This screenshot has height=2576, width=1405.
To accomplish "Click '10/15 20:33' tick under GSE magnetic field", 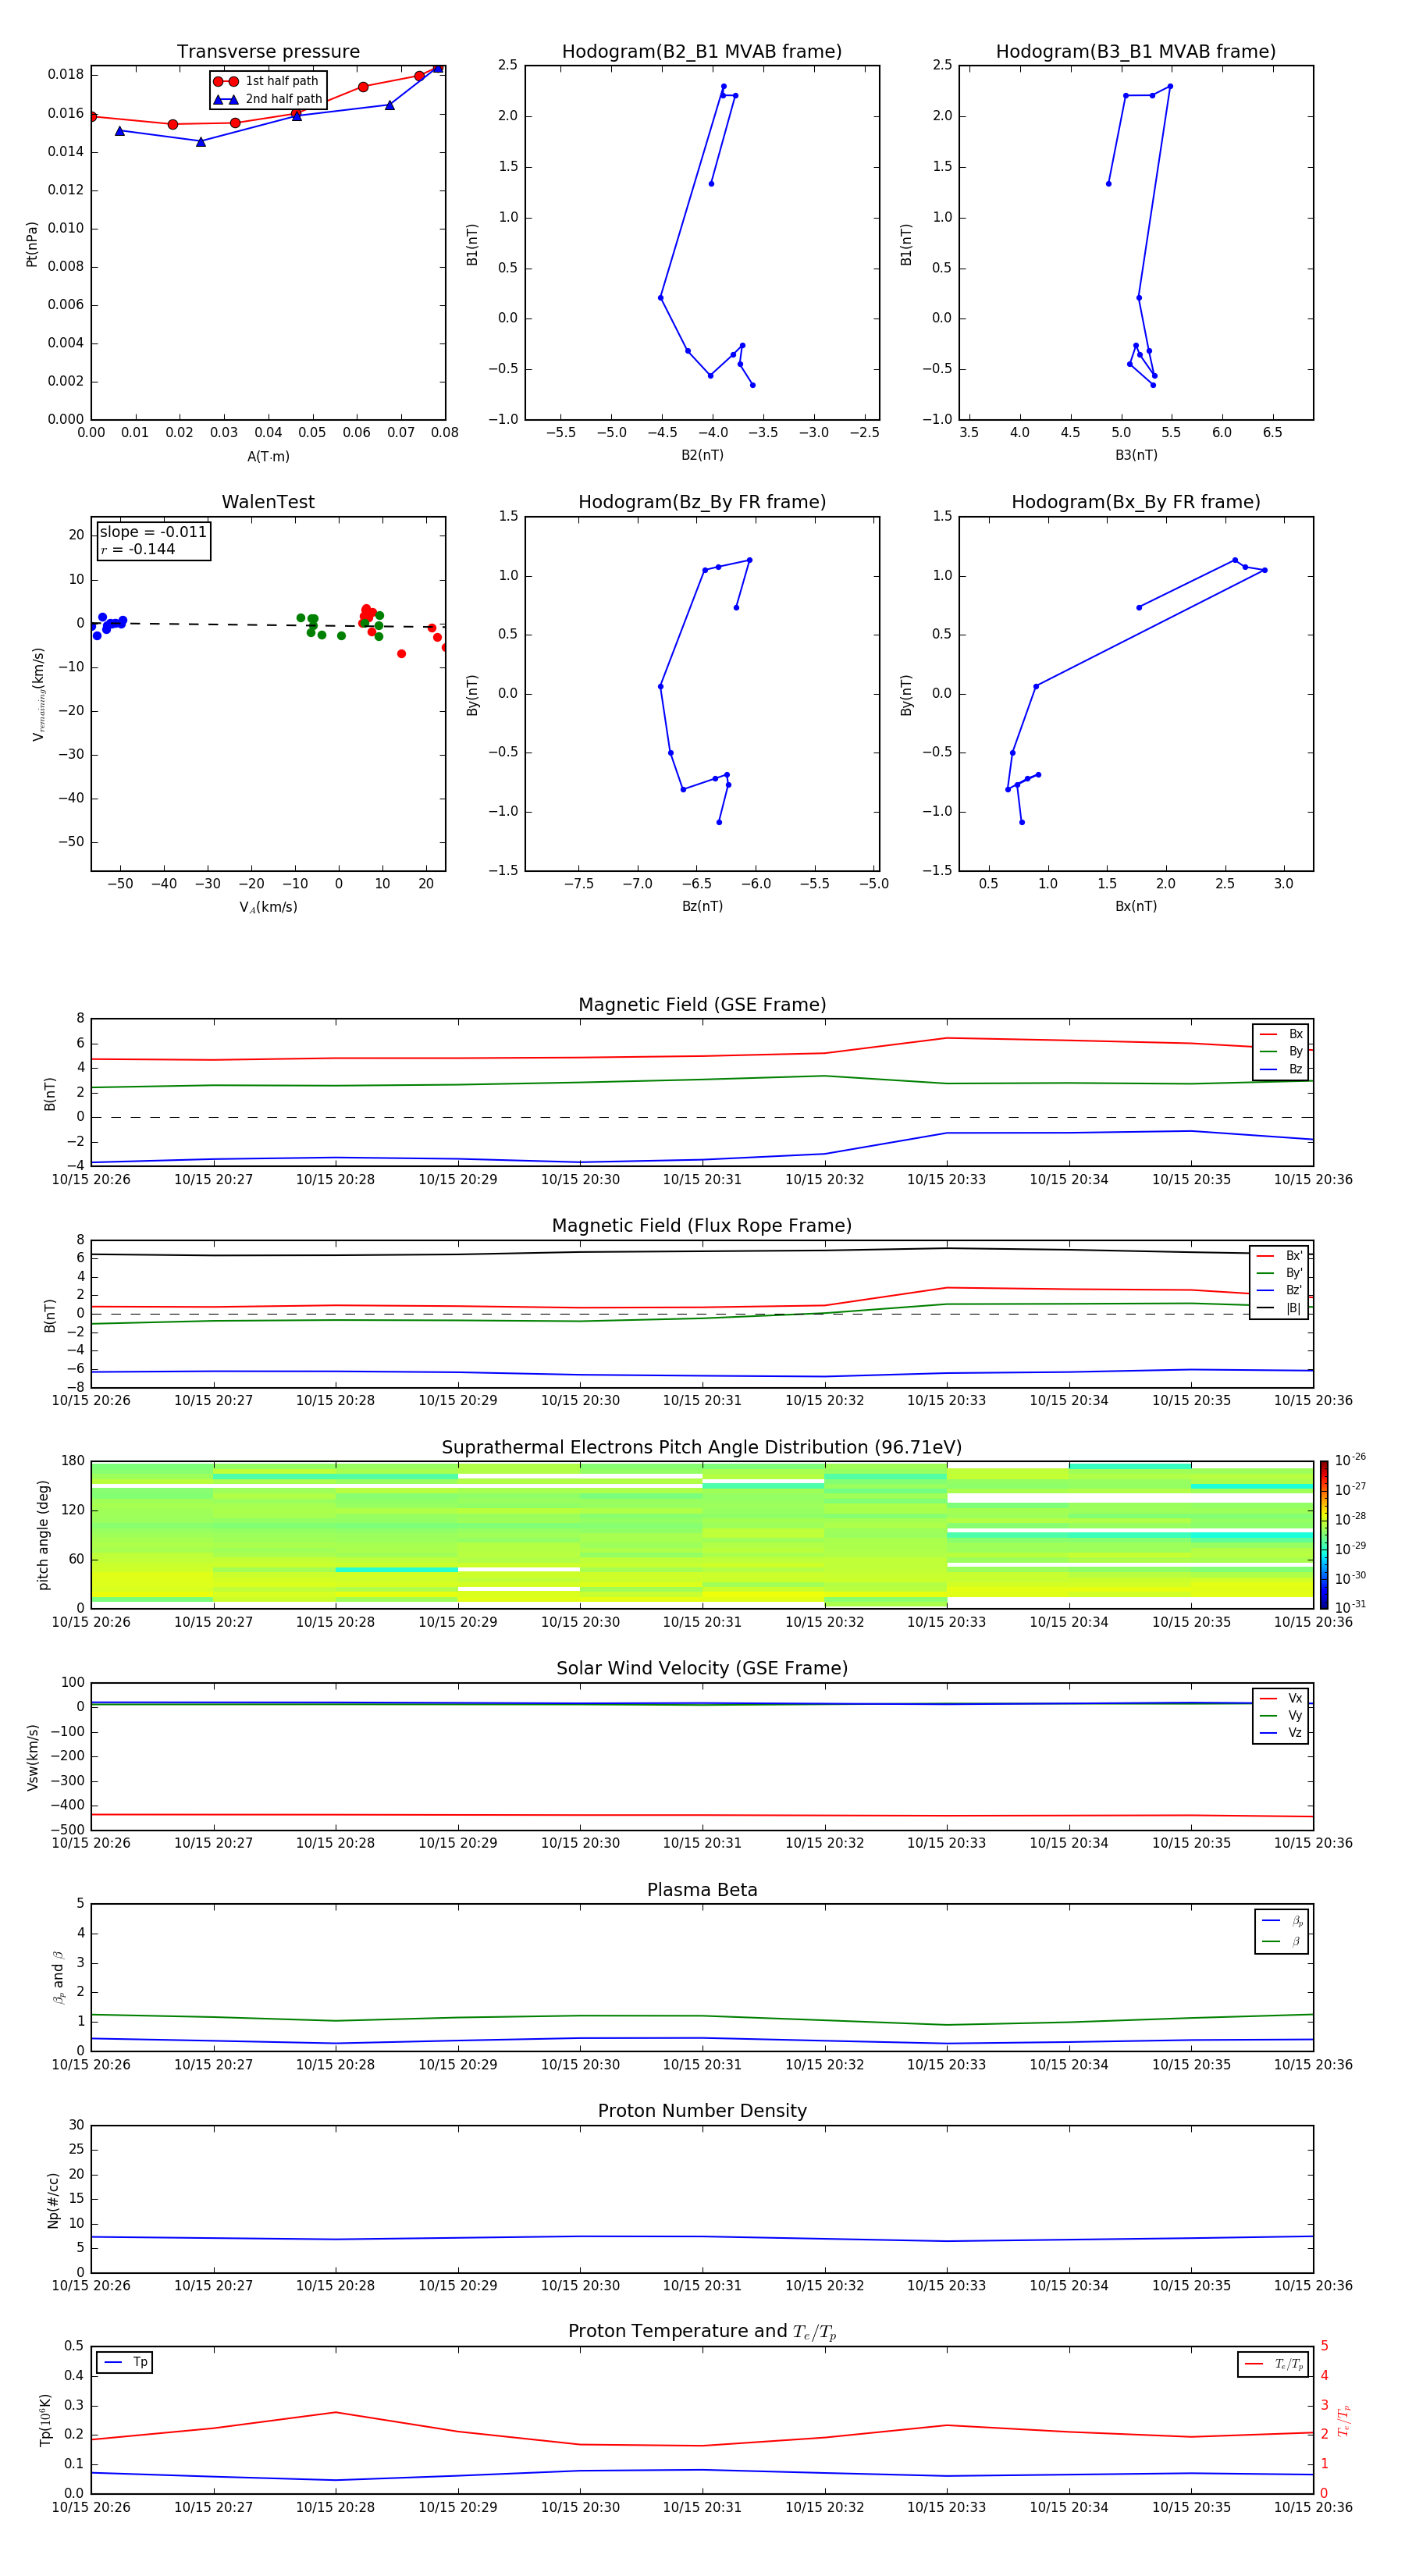I will (946, 1179).
